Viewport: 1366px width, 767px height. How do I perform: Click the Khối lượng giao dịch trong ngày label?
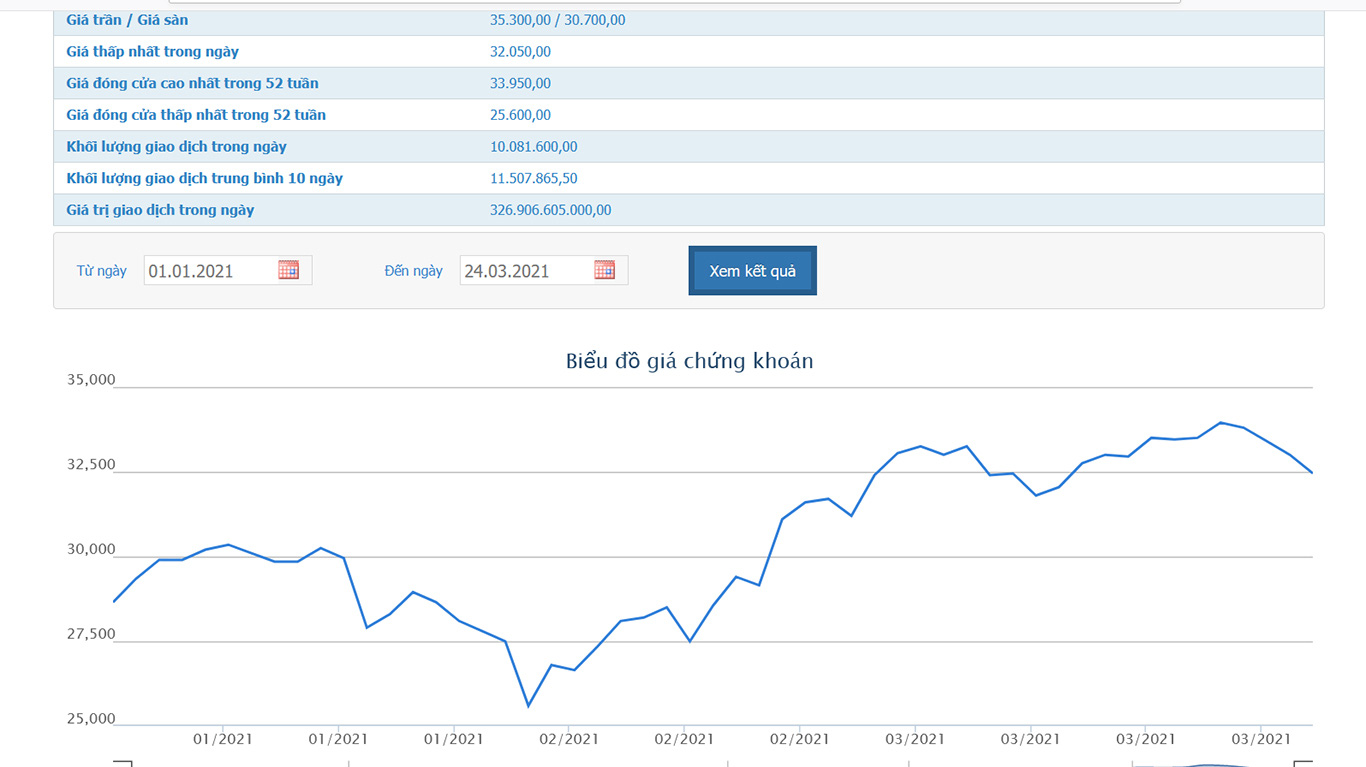click(x=176, y=147)
